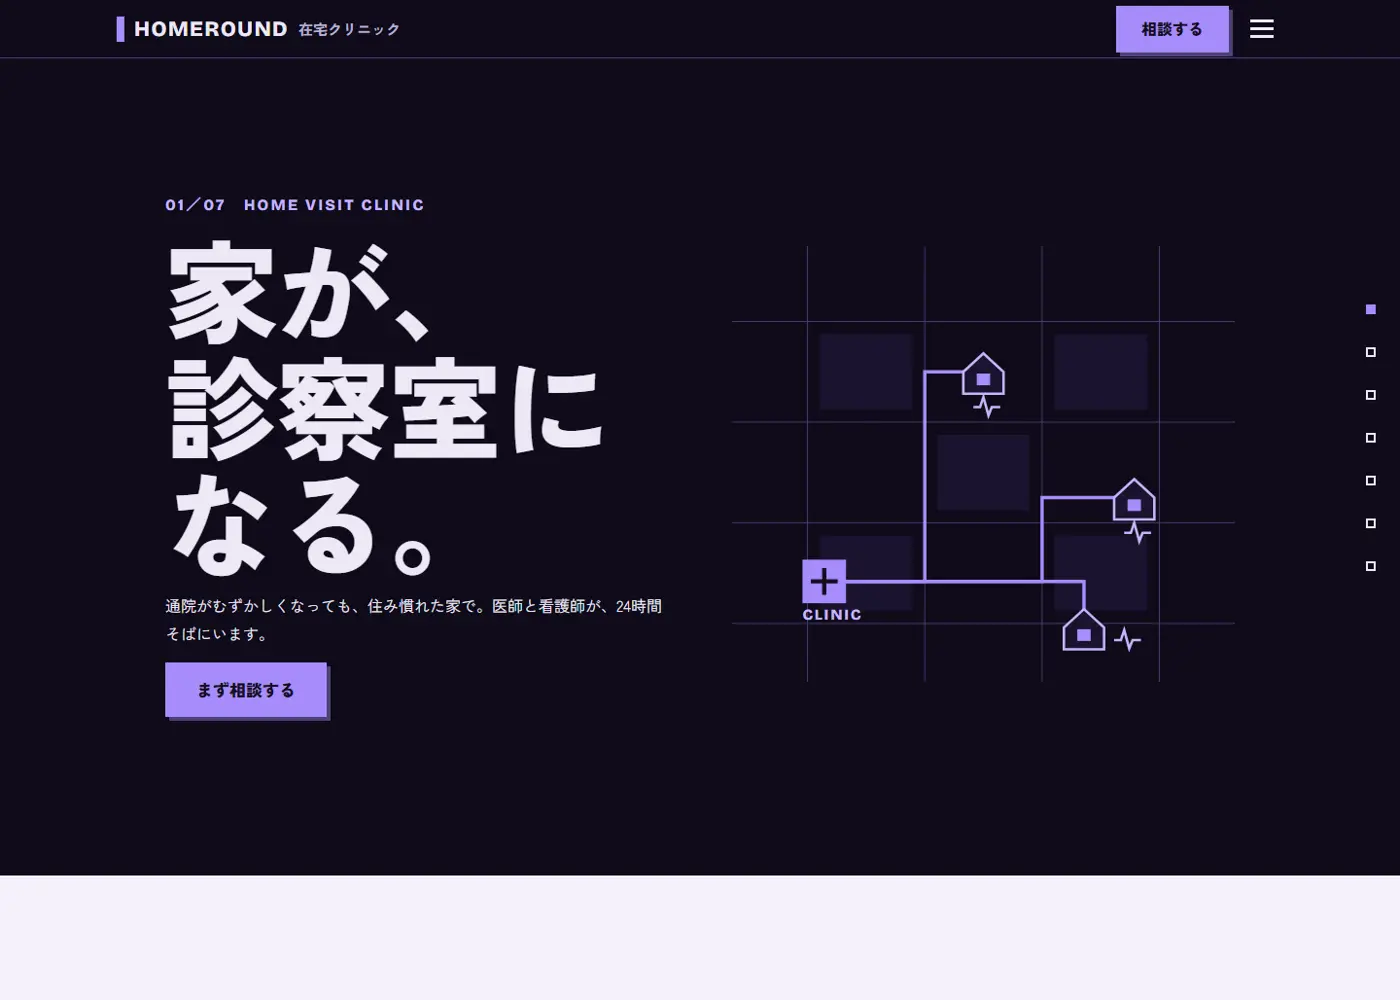
Task: Select the first filled section dot
Action: click(x=1371, y=309)
